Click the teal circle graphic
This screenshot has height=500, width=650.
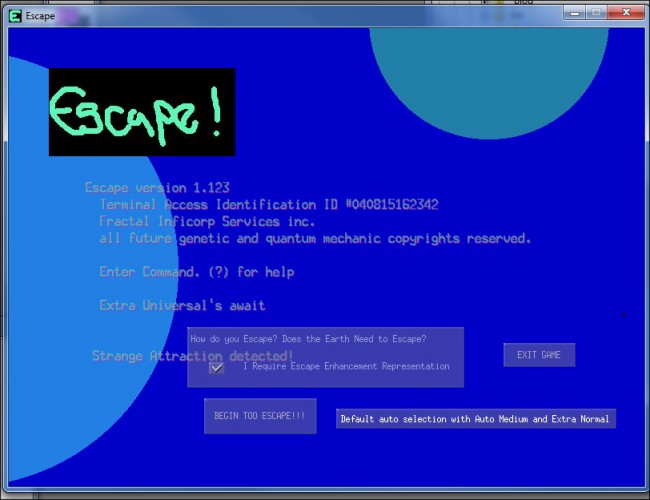tap(489, 79)
